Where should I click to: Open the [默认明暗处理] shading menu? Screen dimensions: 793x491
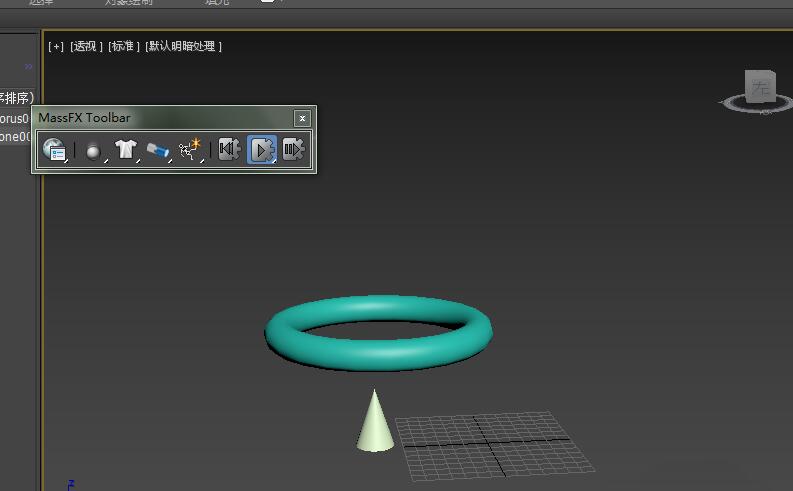point(183,46)
